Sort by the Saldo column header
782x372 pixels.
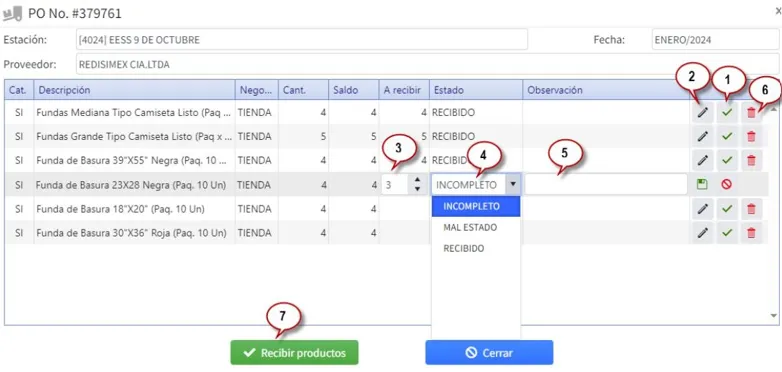354,90
